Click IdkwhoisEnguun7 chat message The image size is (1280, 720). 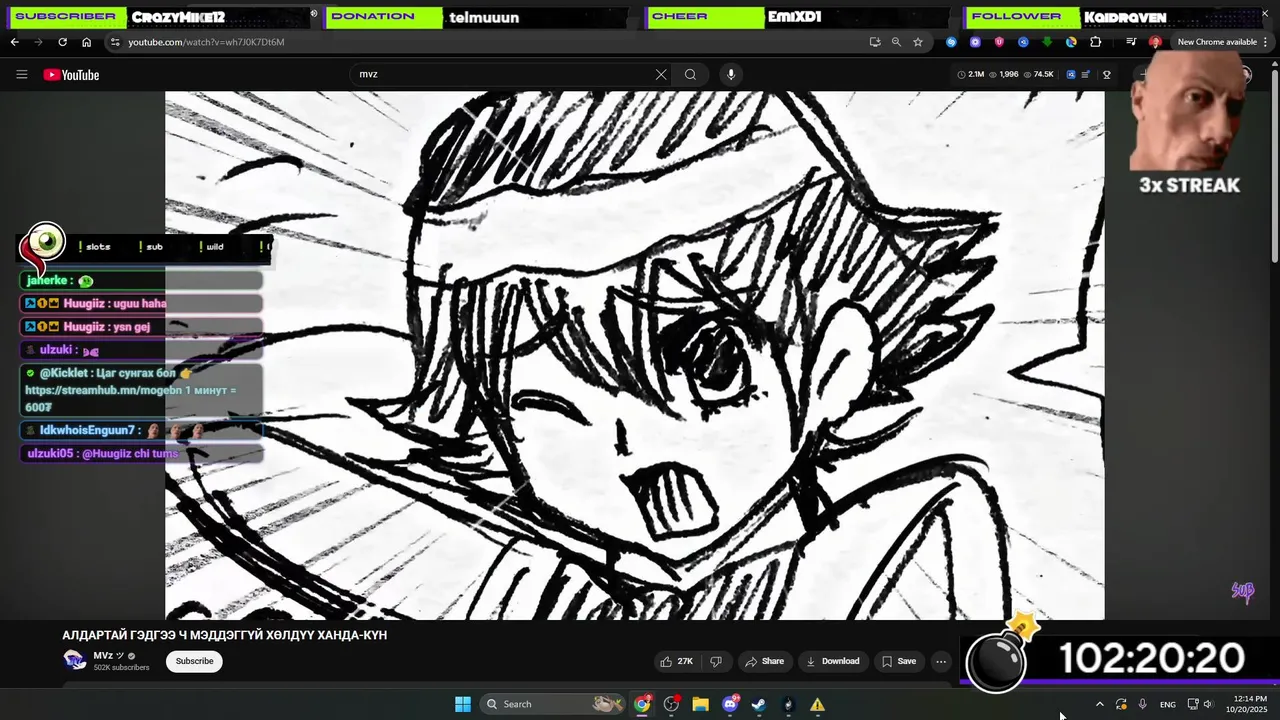pos(142,430)
